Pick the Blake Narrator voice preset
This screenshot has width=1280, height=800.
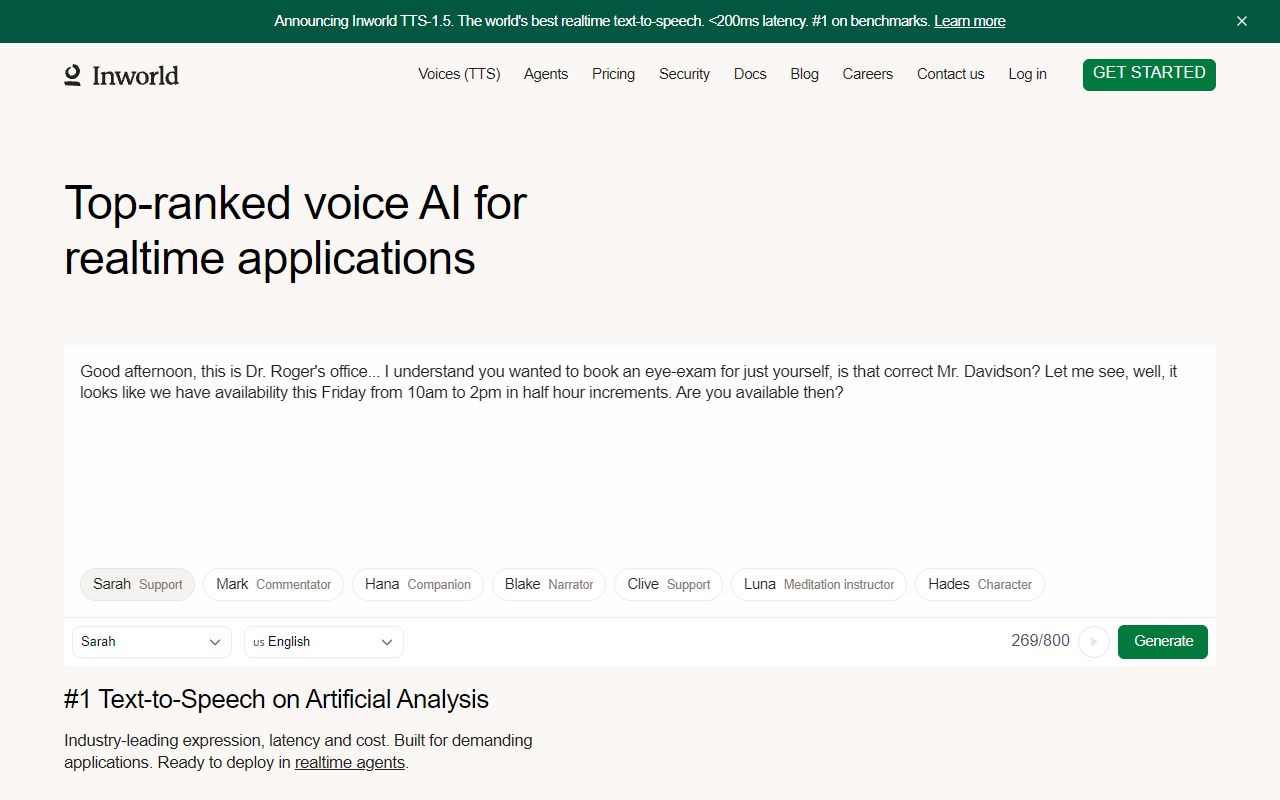tap(548, 585)
